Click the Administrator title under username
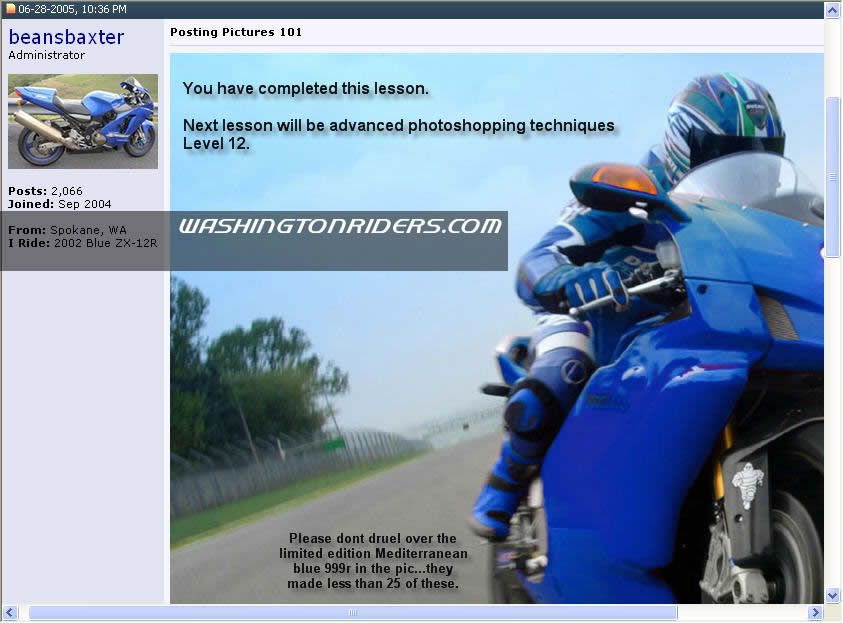843x623 pixels. point(46,56)
